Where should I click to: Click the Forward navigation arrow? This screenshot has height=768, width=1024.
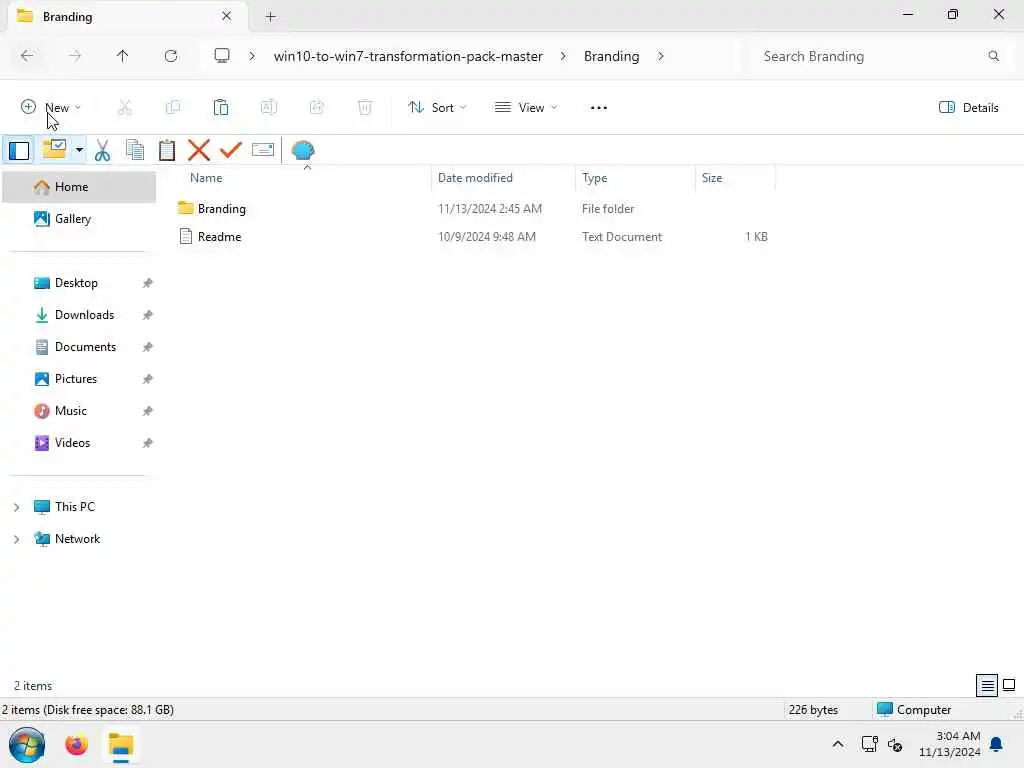click(x=75, y=56)
